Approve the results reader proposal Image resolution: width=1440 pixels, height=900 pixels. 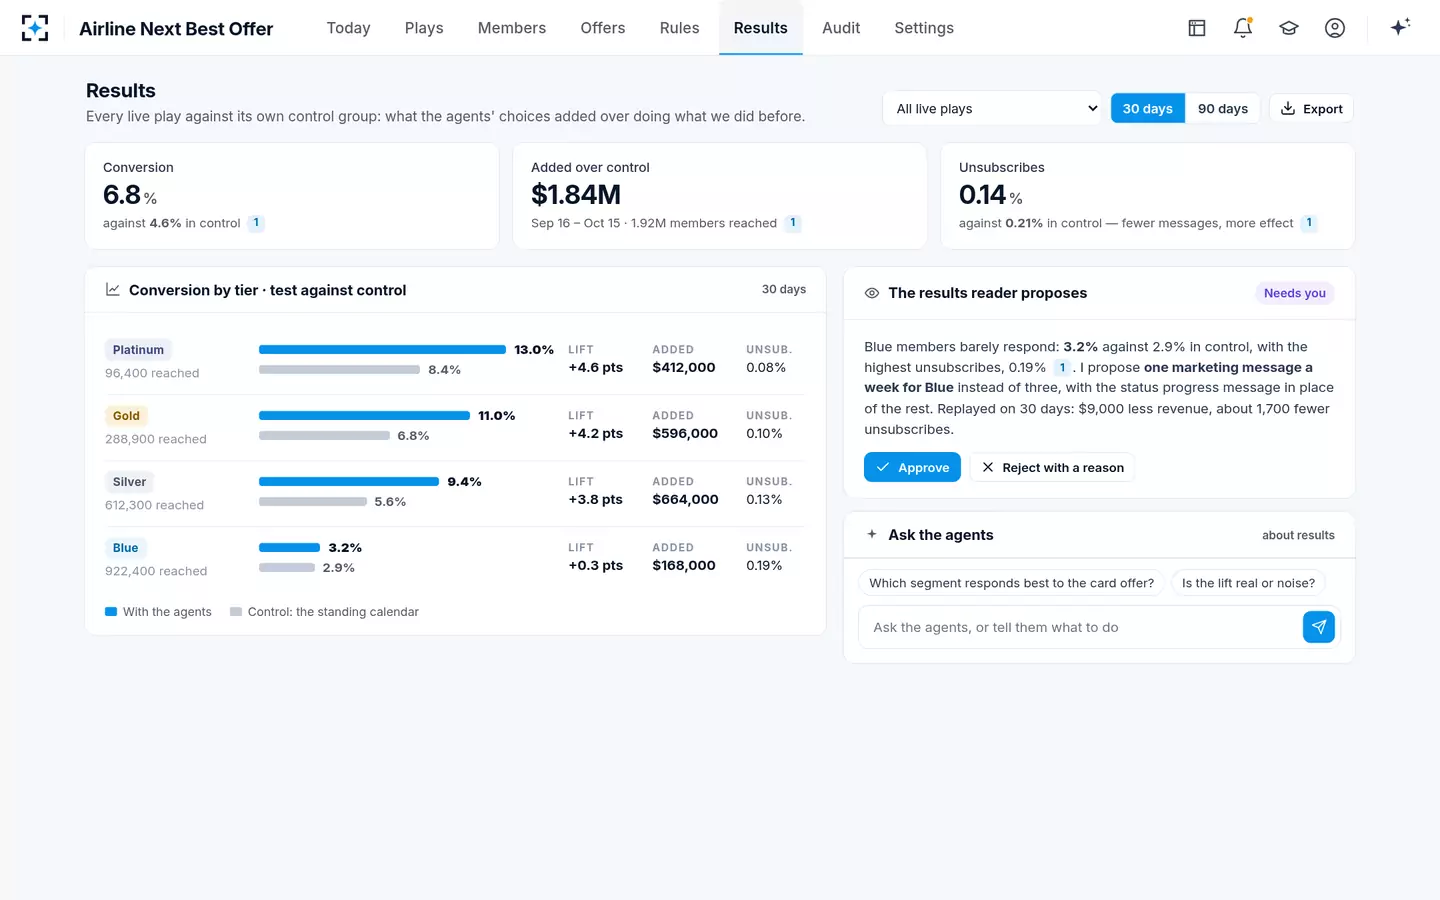click(912, 467)
